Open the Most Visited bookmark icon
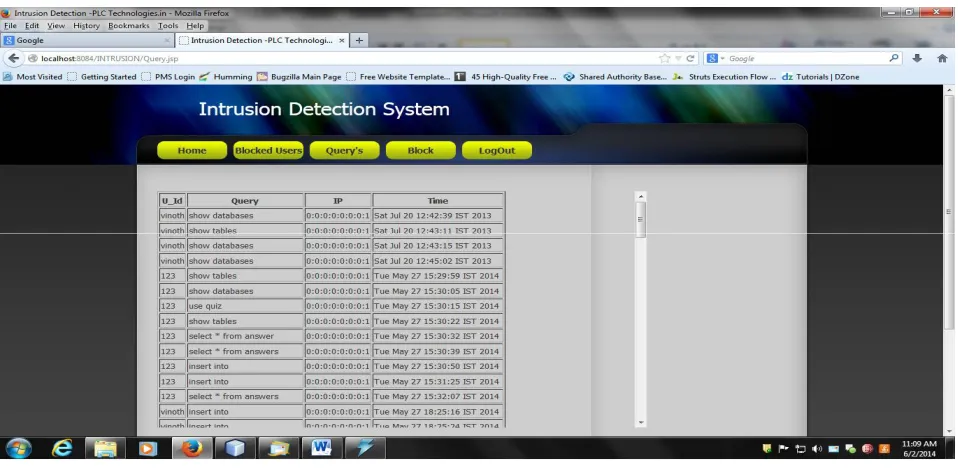This screenshot has height=476, width=958. [x=8, y=77]
